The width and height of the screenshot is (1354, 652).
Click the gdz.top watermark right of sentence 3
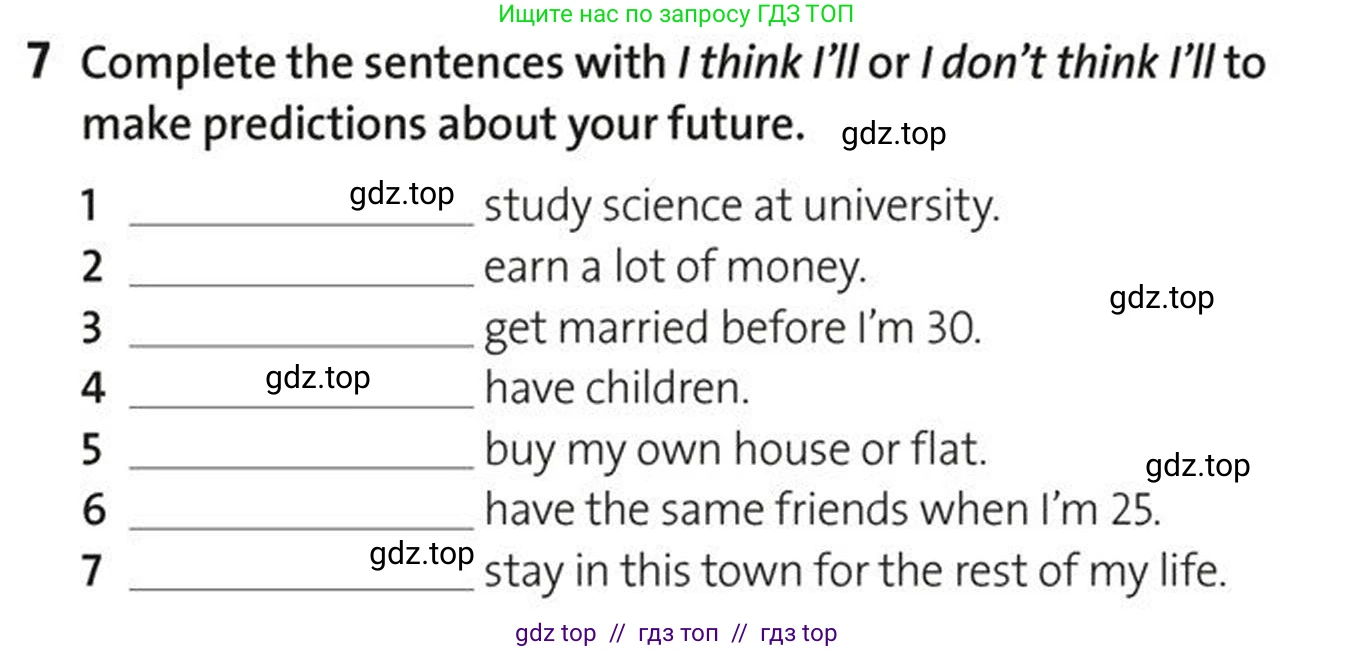click(1162, 297)
